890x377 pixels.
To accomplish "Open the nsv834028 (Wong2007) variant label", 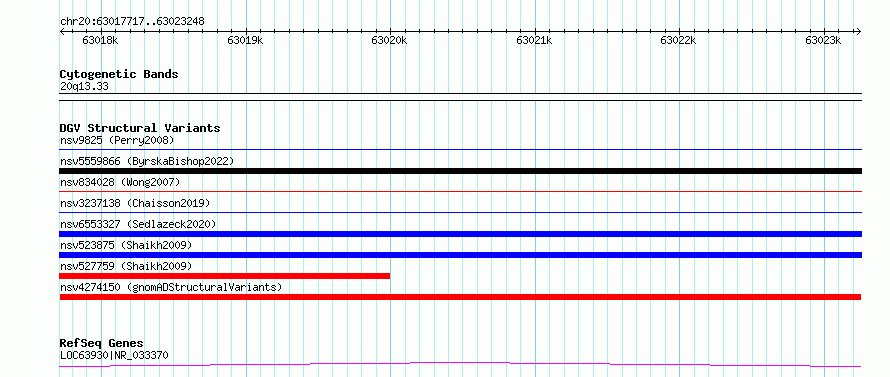I will [120, 182].
